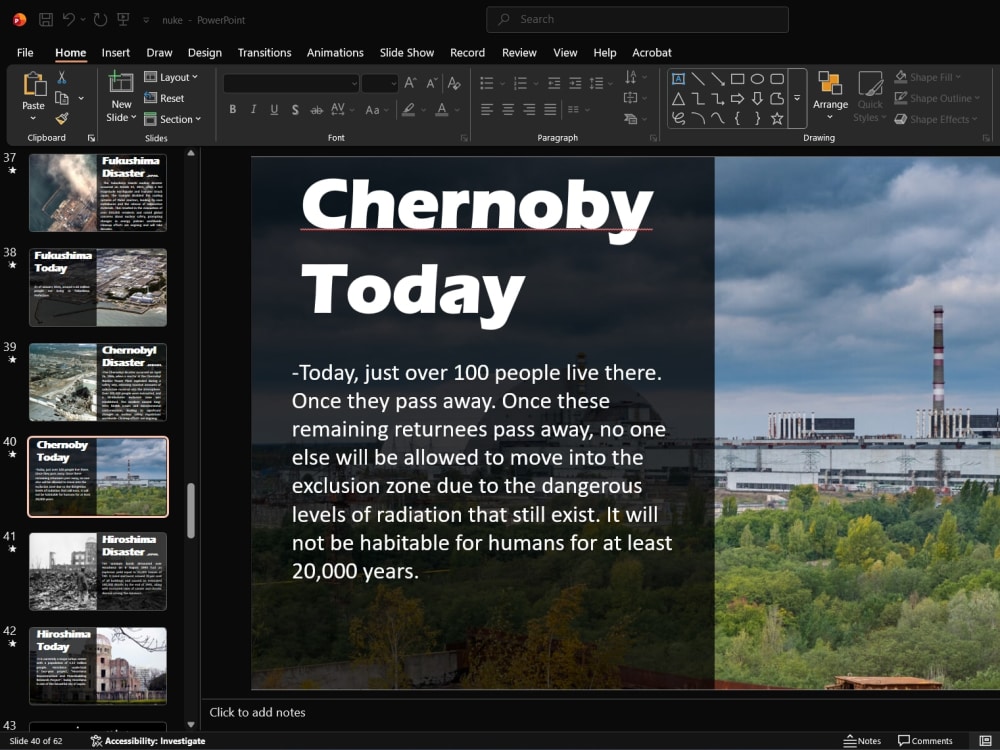Image resolution: width=1000 pixels, height=750 pixels.
Task: Click Accessibility: Investigate in status bar
Action: 148,740
